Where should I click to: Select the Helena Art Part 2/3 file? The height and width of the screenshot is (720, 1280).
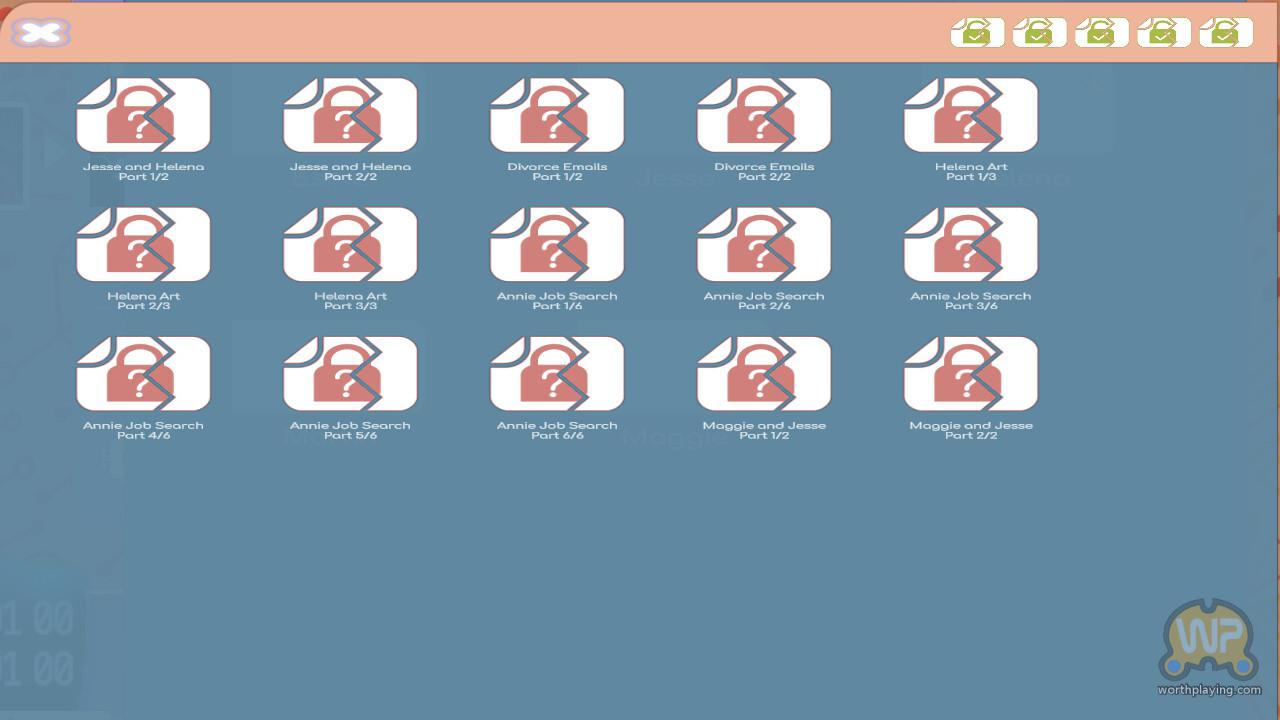(x=143, y=244)
